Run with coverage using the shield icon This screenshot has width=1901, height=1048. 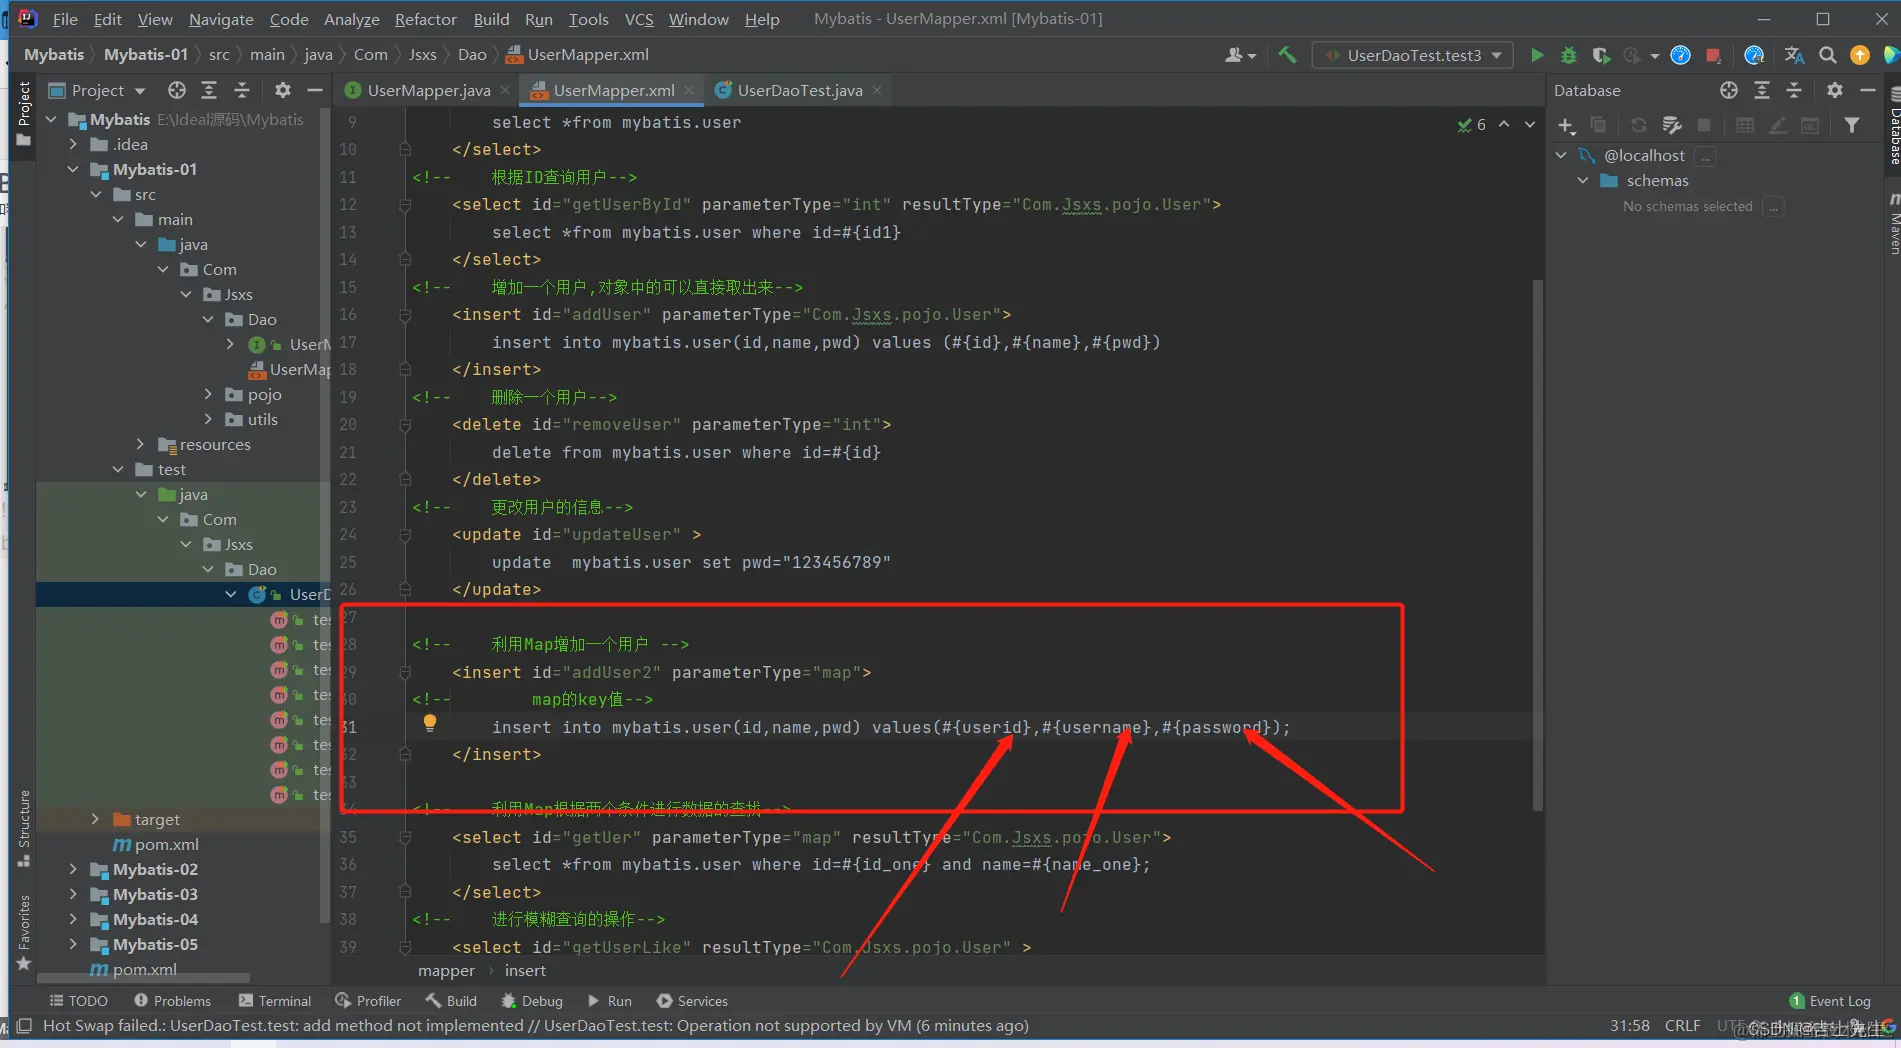click(1601, 55)
